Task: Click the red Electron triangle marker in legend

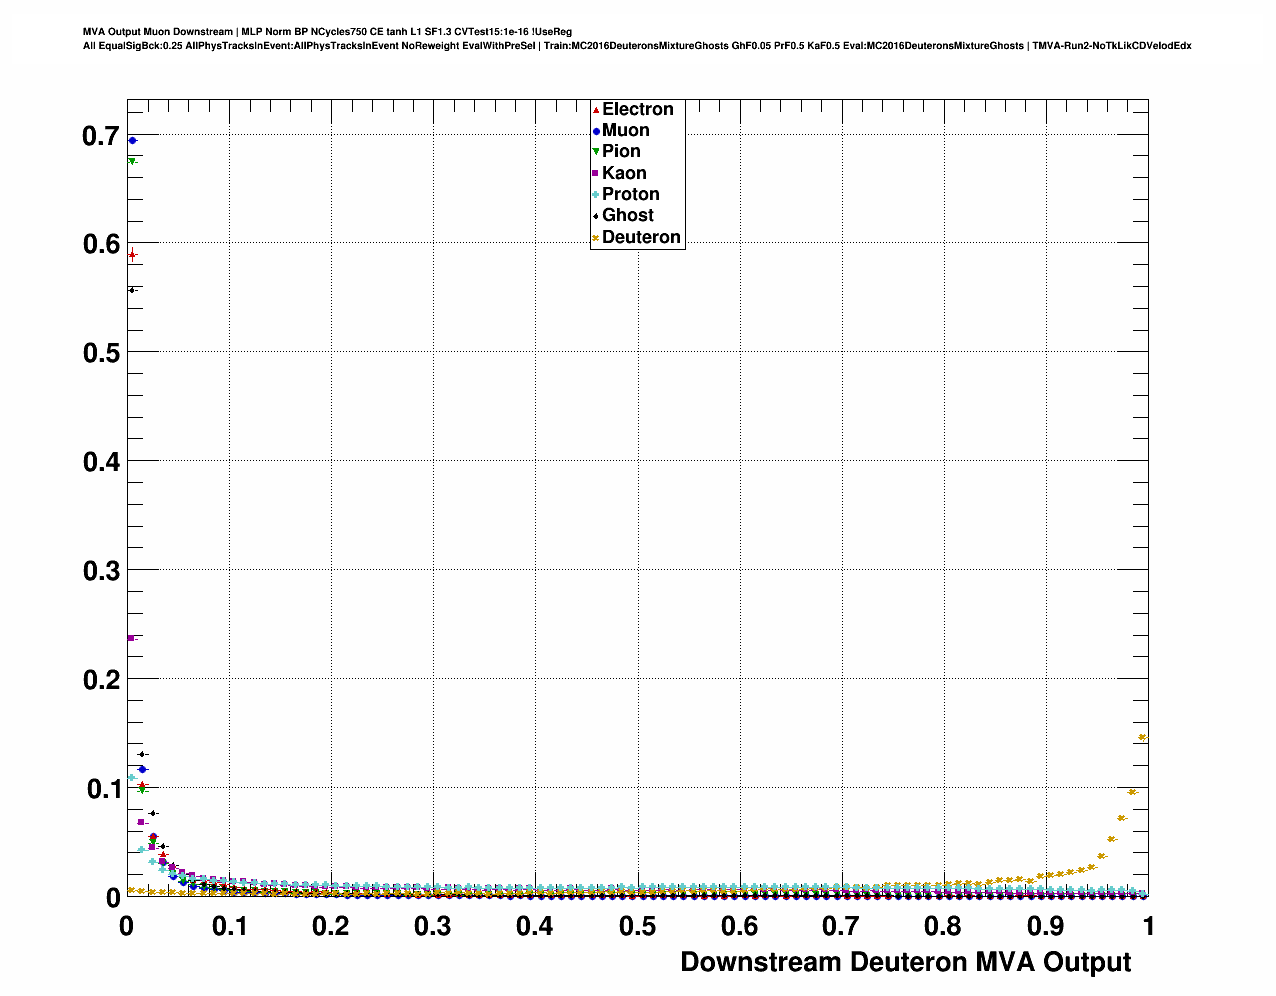Action: point(596,109)
